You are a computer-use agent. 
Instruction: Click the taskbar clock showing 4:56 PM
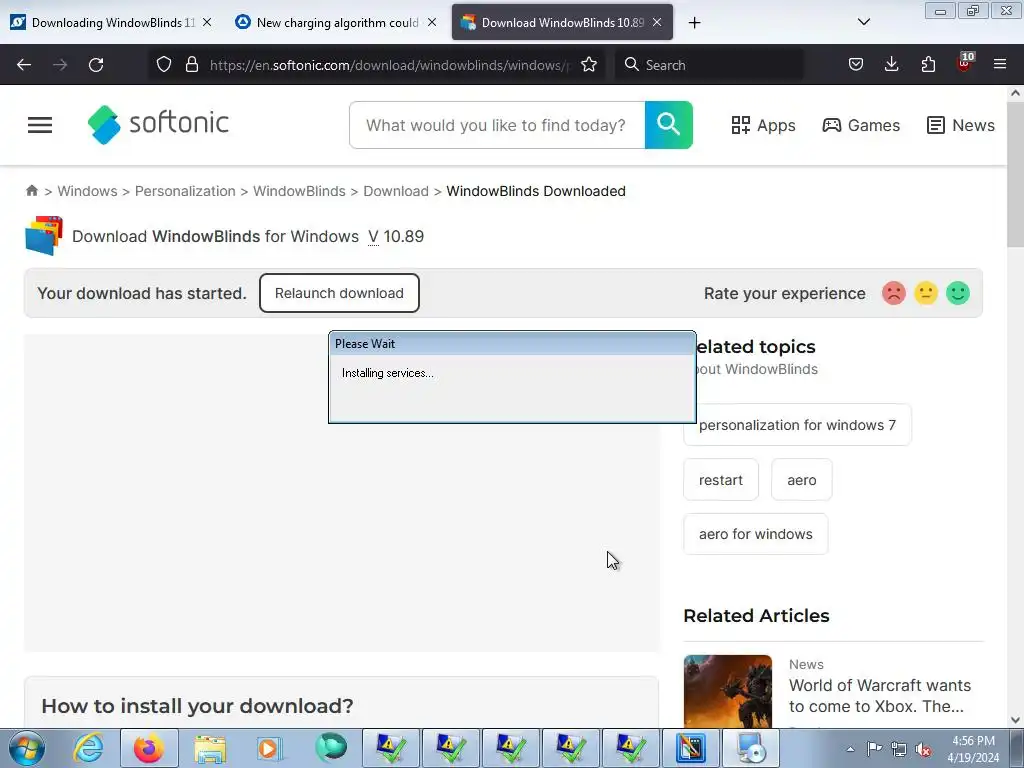click(x=973, y=749)
